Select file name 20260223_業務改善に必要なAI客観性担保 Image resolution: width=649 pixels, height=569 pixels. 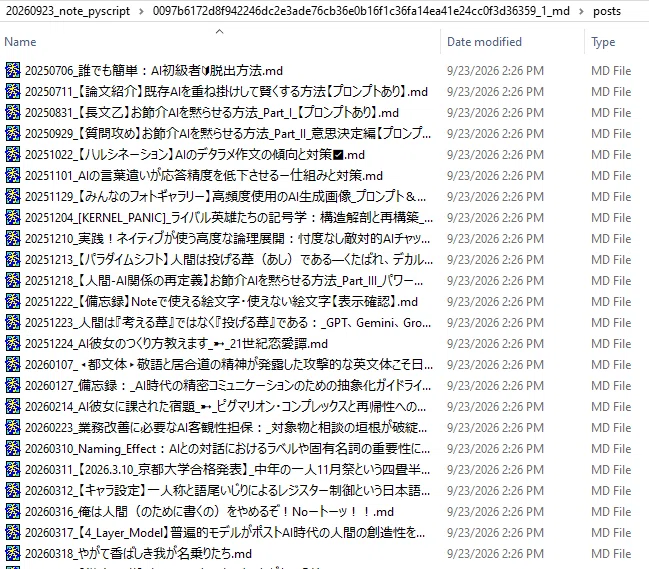(x=226, y=427)
